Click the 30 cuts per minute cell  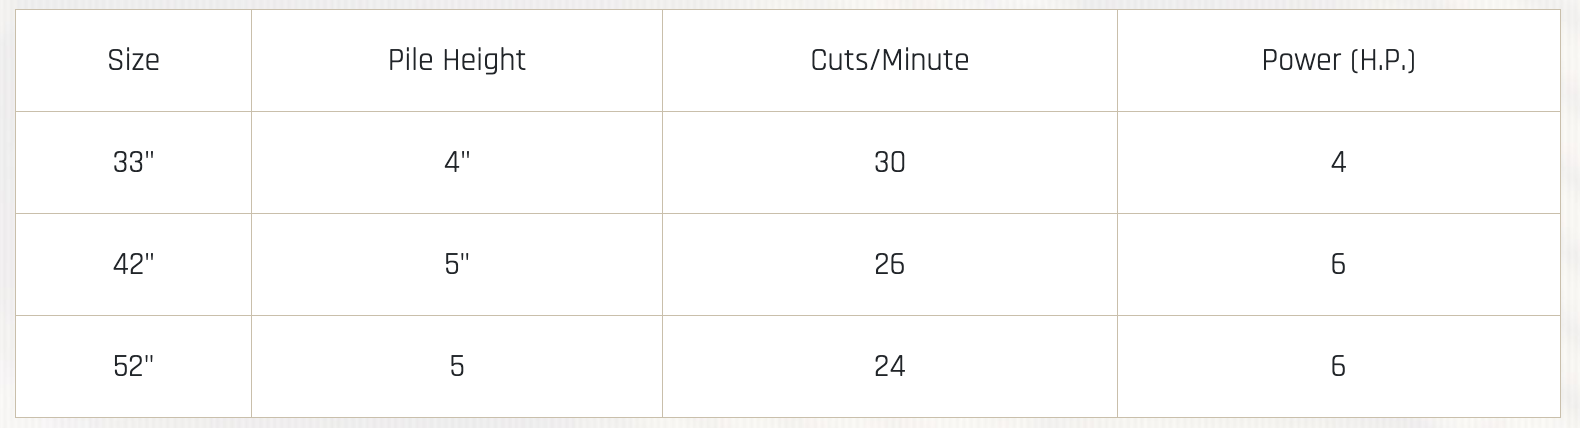(889, 162)
